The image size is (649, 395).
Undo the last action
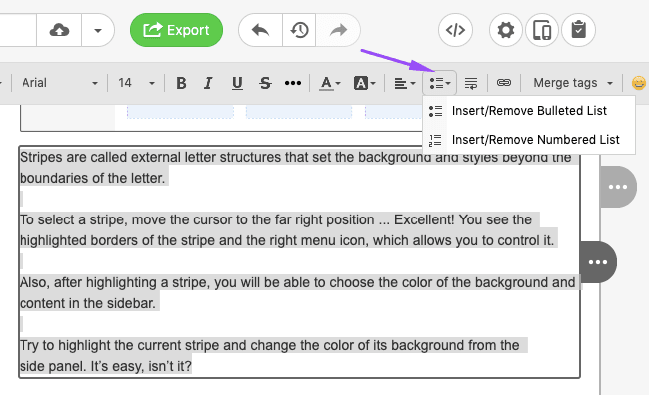[x=260, y=30]
